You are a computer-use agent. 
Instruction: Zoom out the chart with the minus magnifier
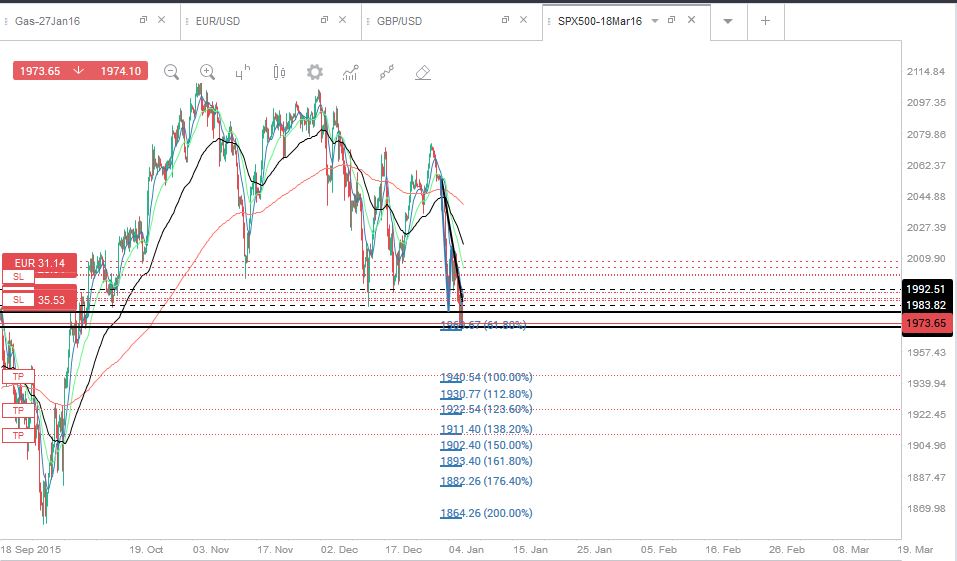tap(172, 73)
